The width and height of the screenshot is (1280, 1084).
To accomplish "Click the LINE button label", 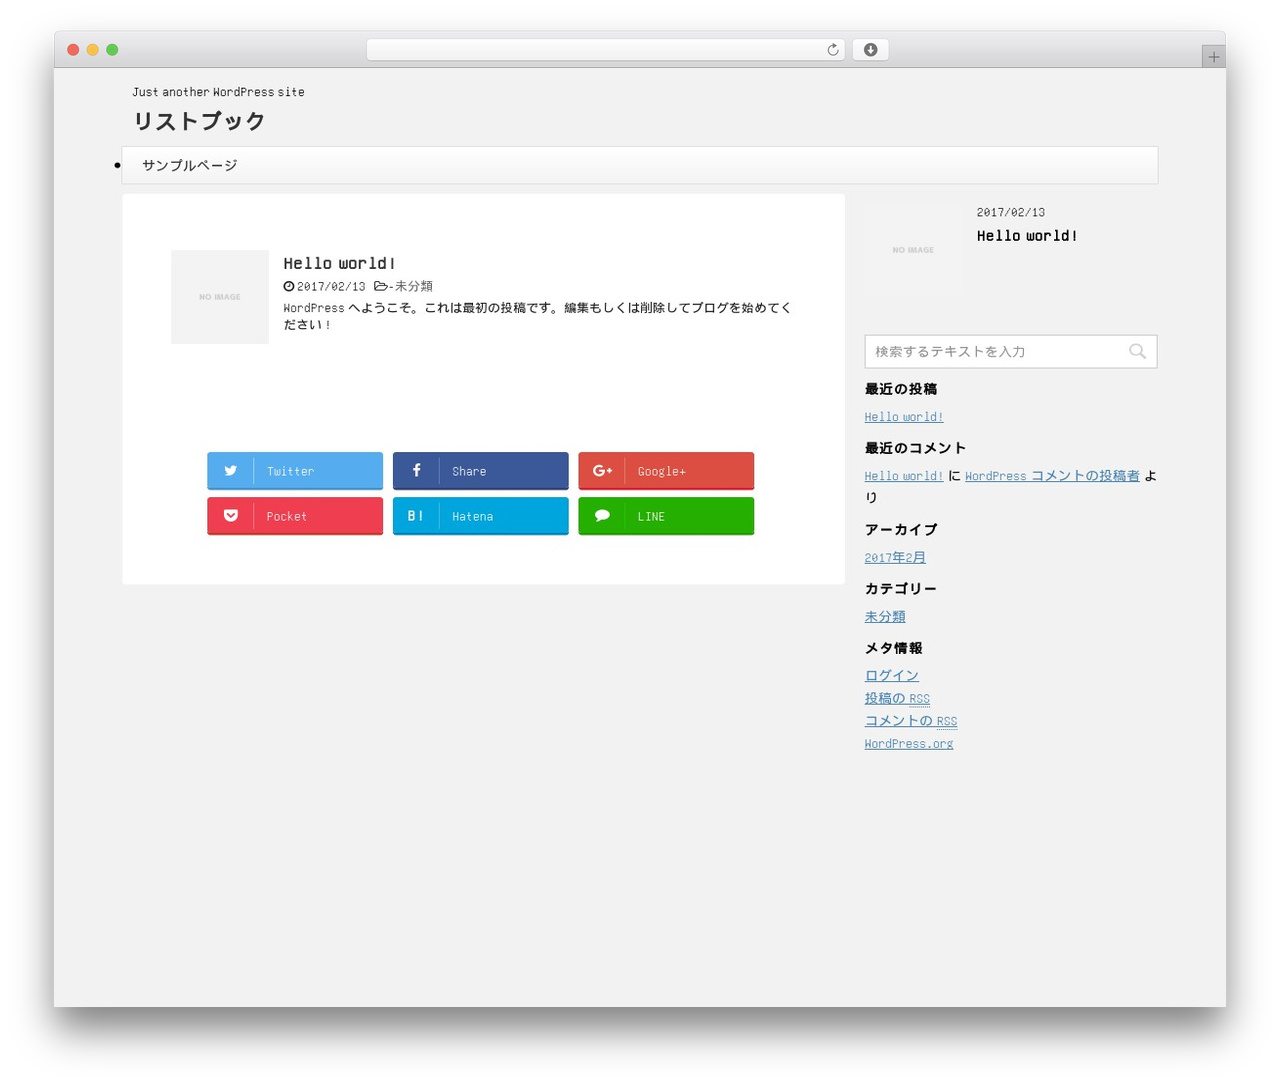I will (x=651, y=516).
